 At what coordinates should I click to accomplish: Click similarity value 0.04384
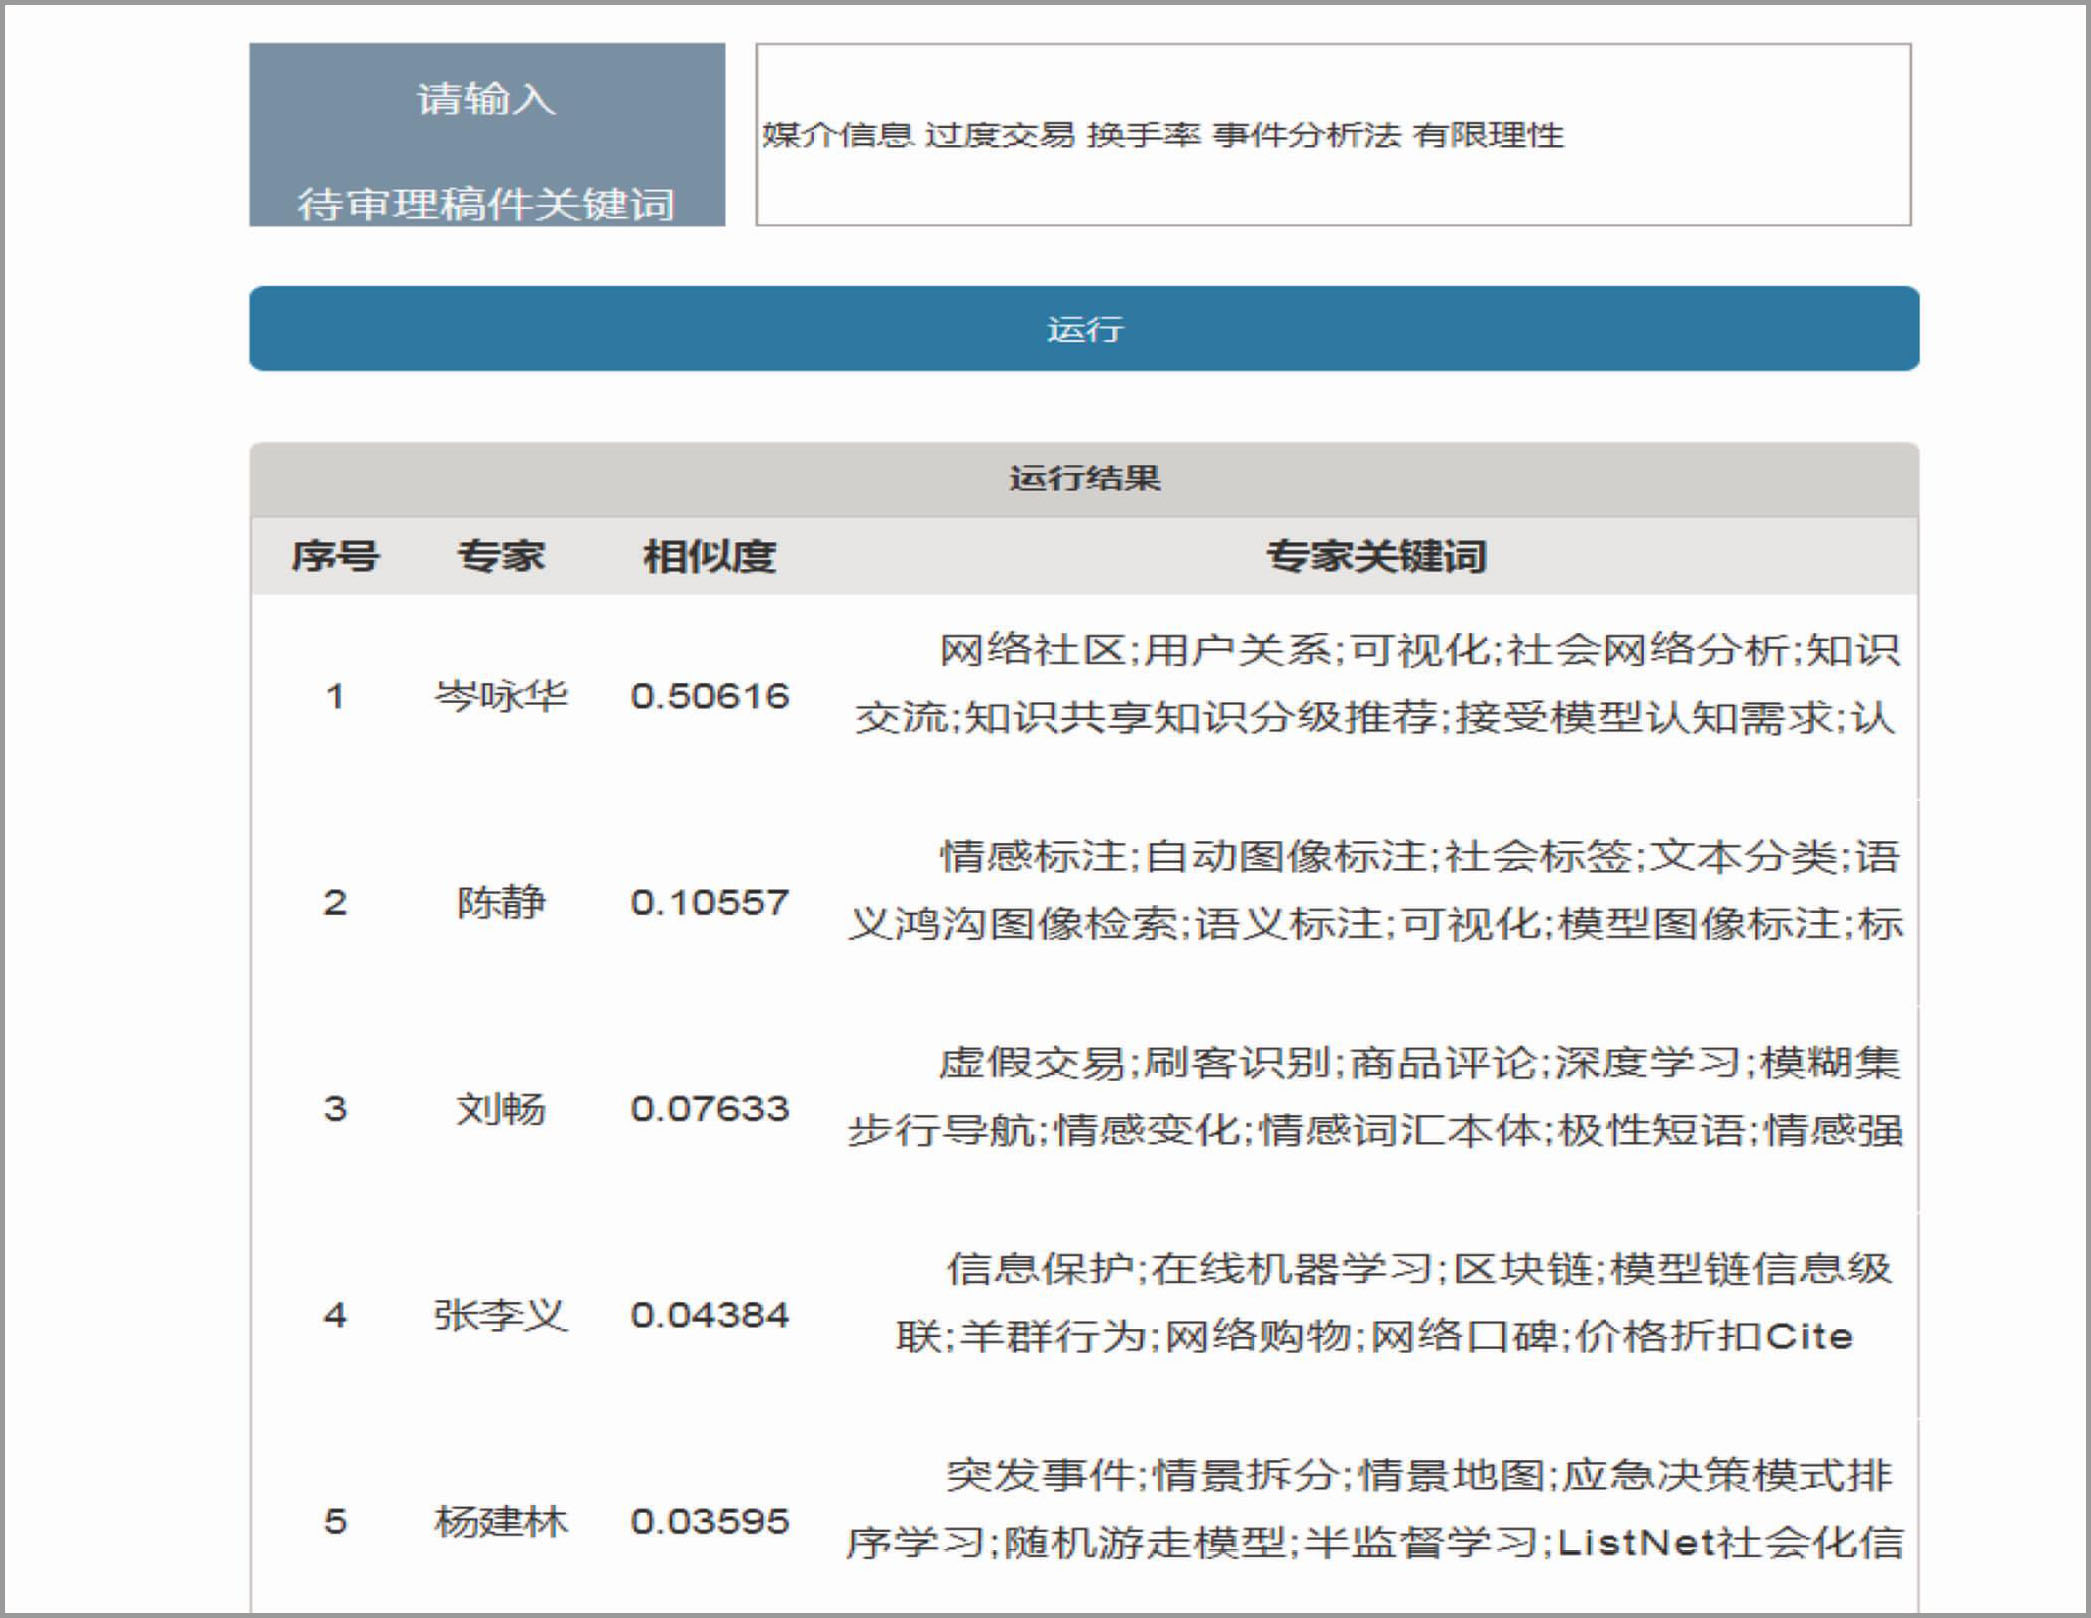coord(710,1315)
